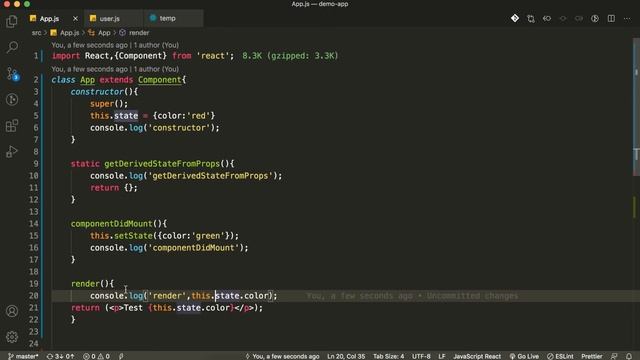640x360 pixels.
Task: Start Go Live server
Action: [524, 356]
